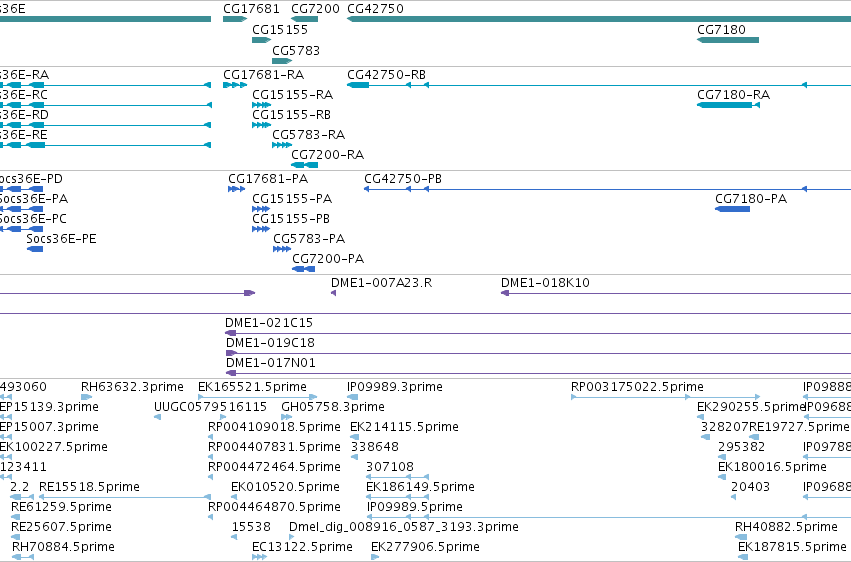Click protein CG15155-PA label
The image size is (851, 562).
click(292, 199)
